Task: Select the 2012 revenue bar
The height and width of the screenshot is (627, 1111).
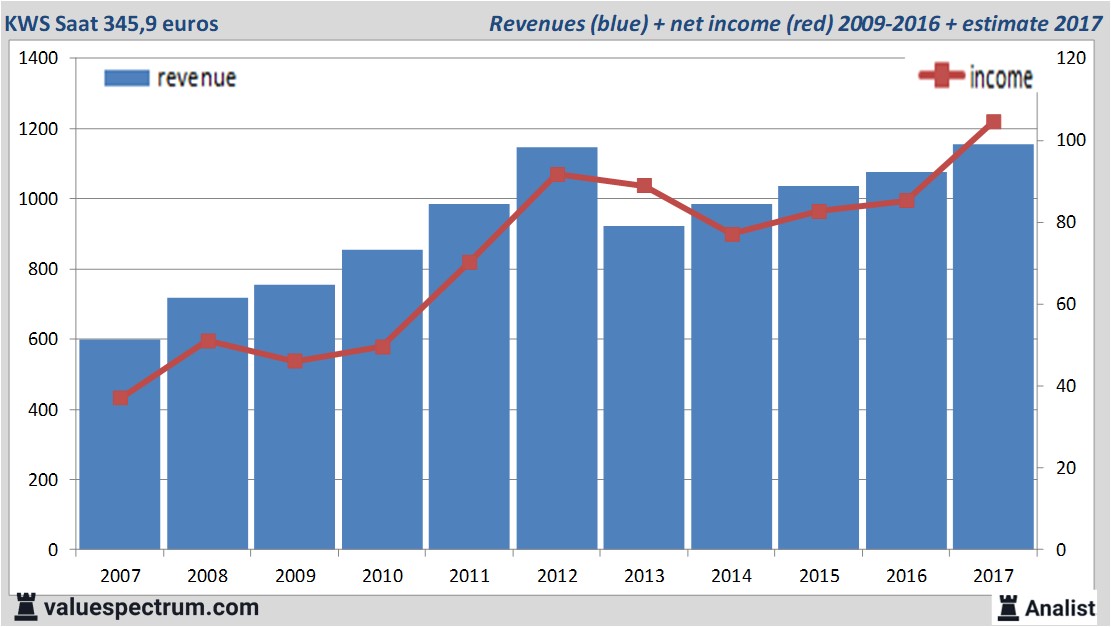Action: click(x=557, y=350)
